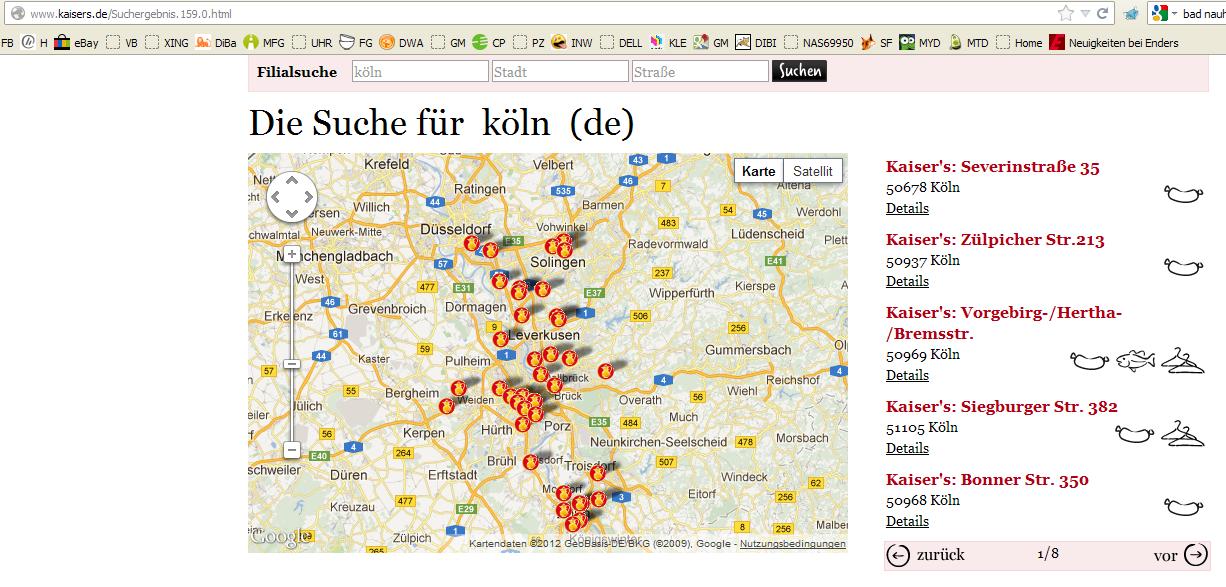Click the map zoom in plus button

[292, 254]
